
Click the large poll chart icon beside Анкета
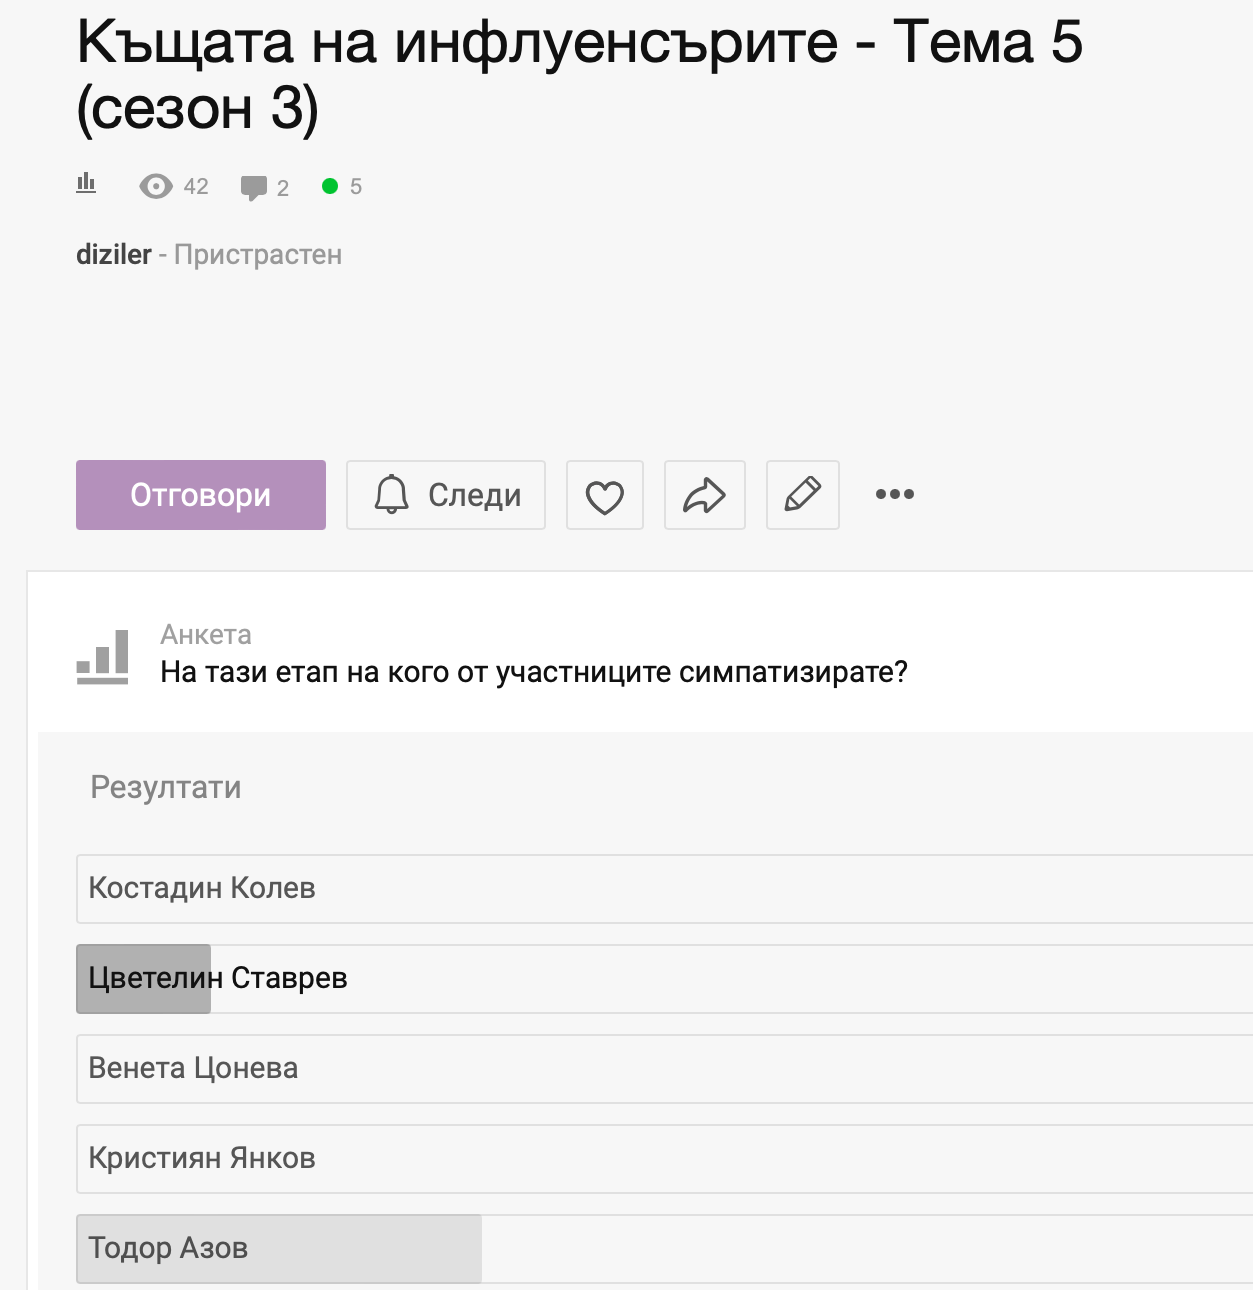[103, 657]
